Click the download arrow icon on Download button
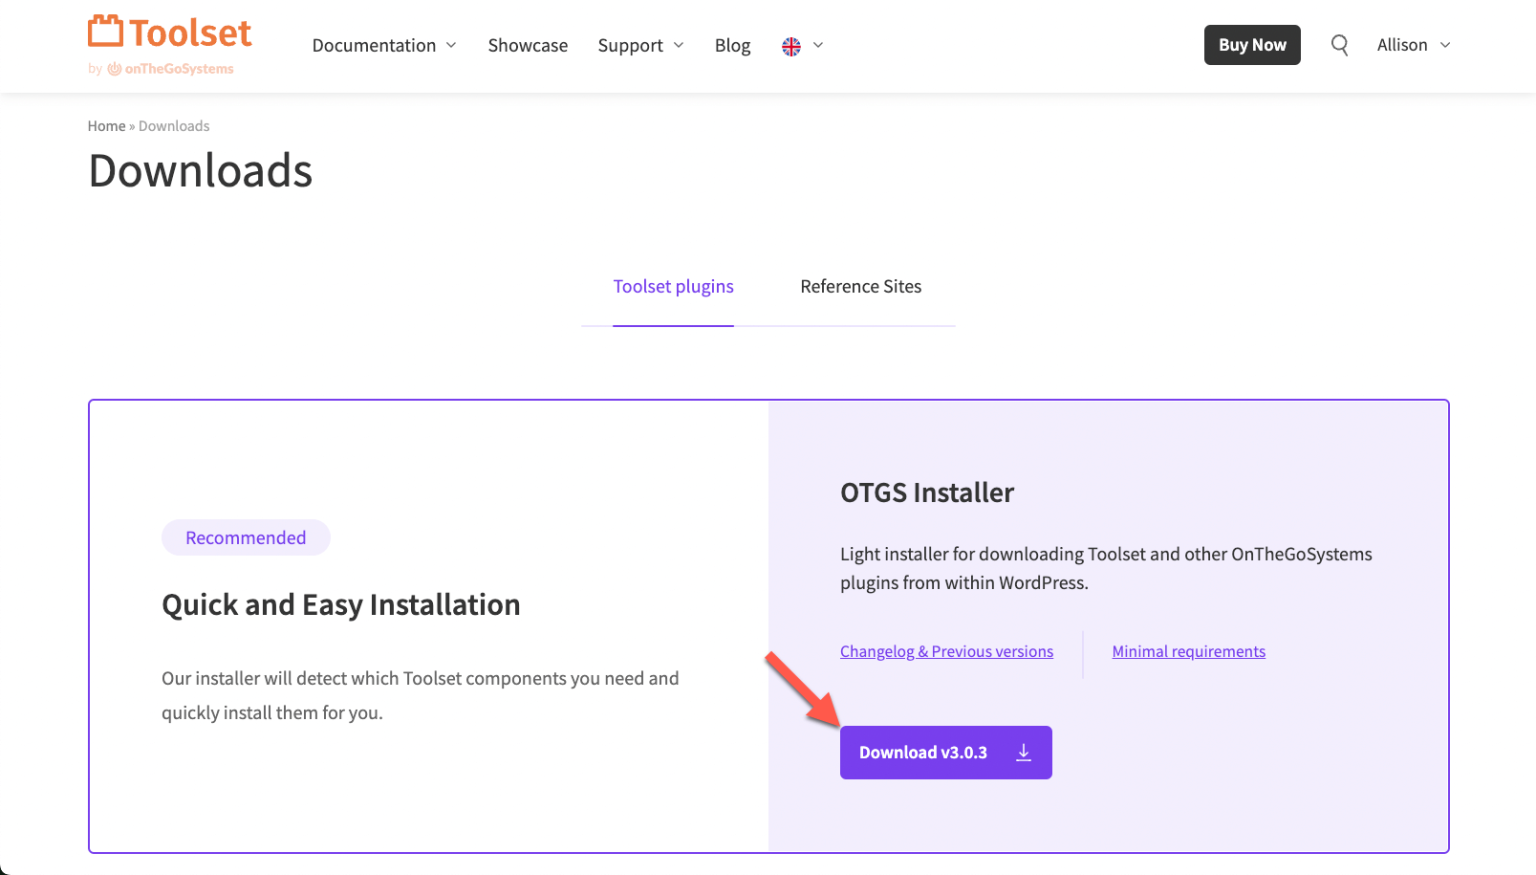The width and height of the screenshot is (1536, 875). point(1023,752)
